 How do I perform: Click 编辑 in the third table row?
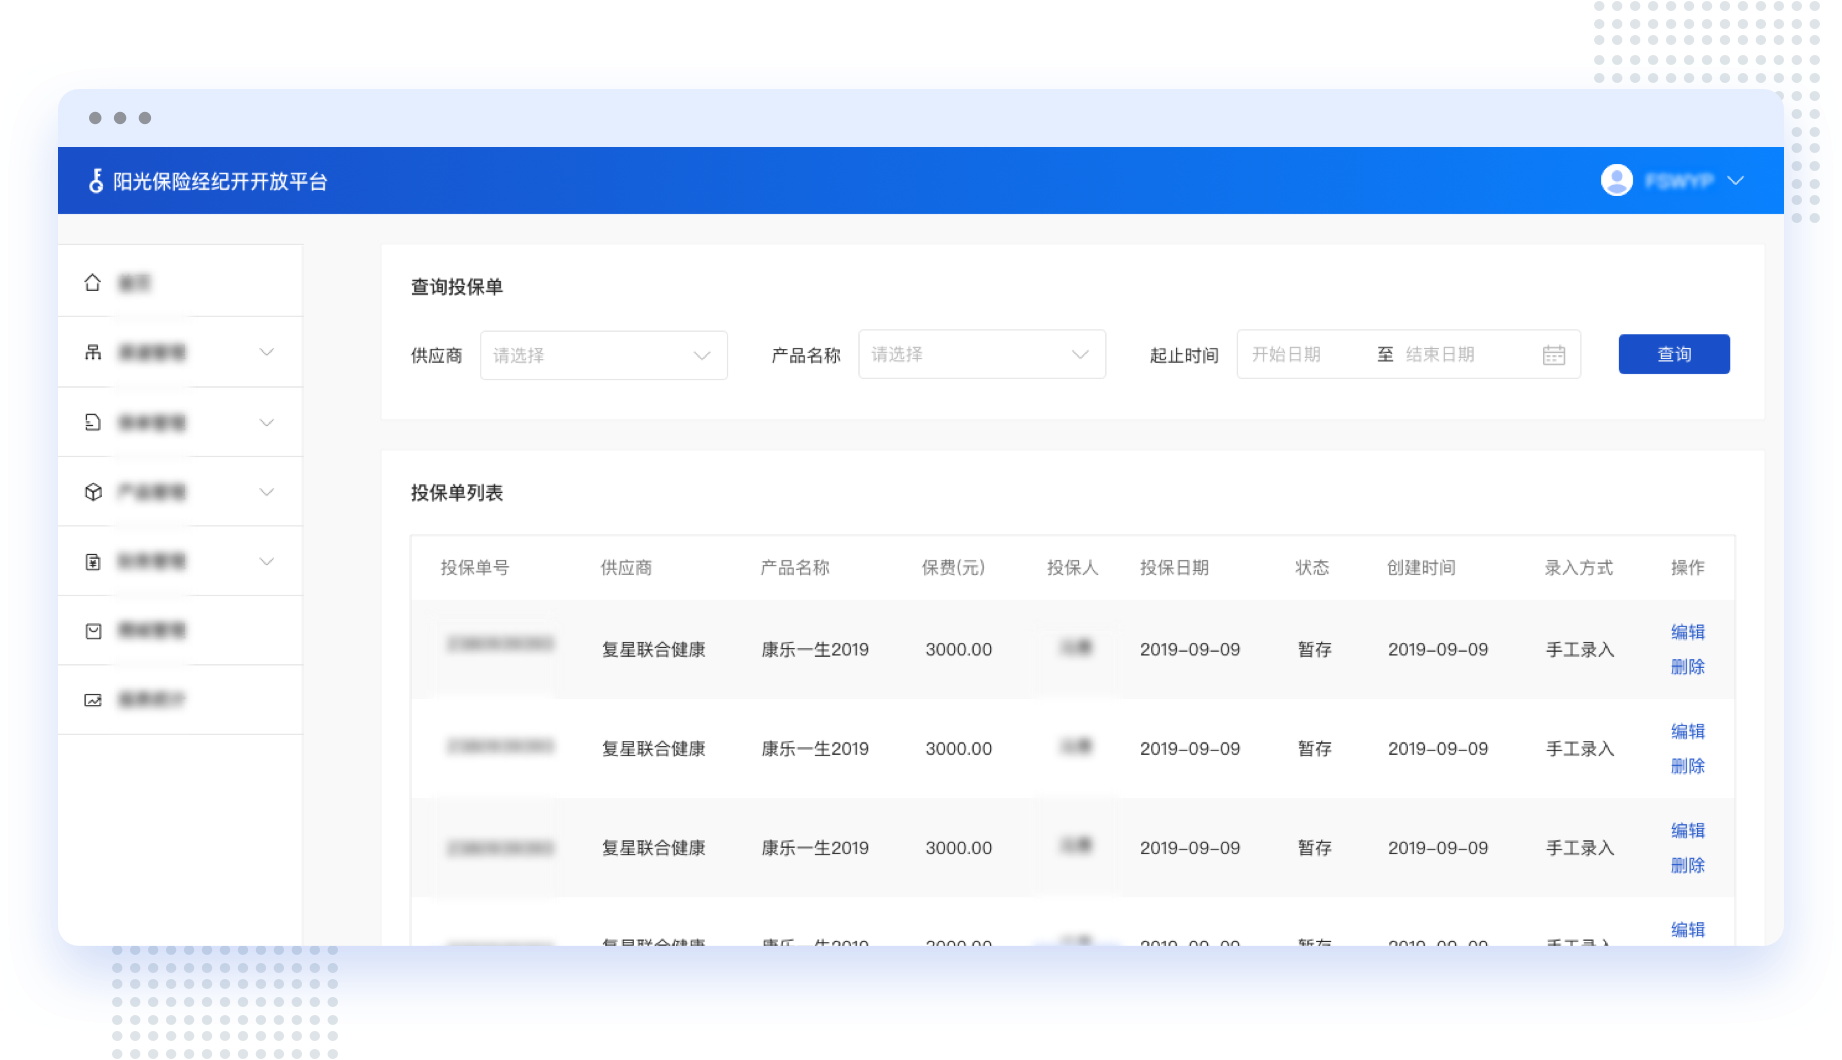click(x=1688, y=830)
